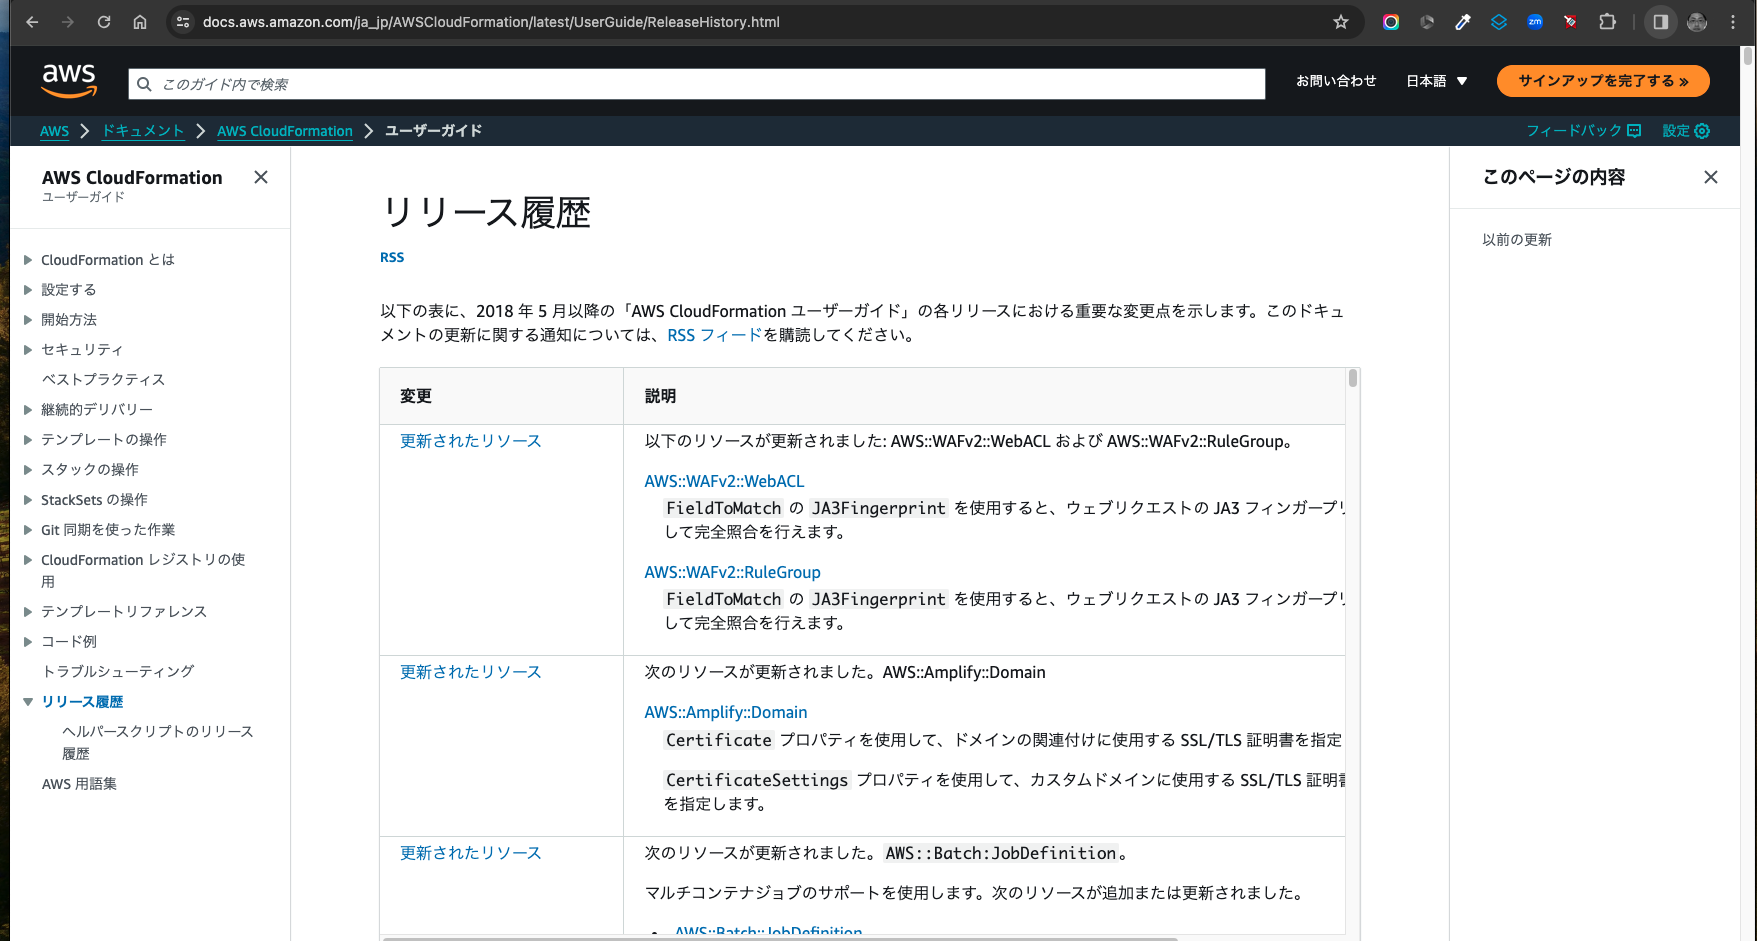The height and width of the screenshot is (941, 1757).
Task: Expand the コード例 sidebar section
Action: click(x=28, y=642)
